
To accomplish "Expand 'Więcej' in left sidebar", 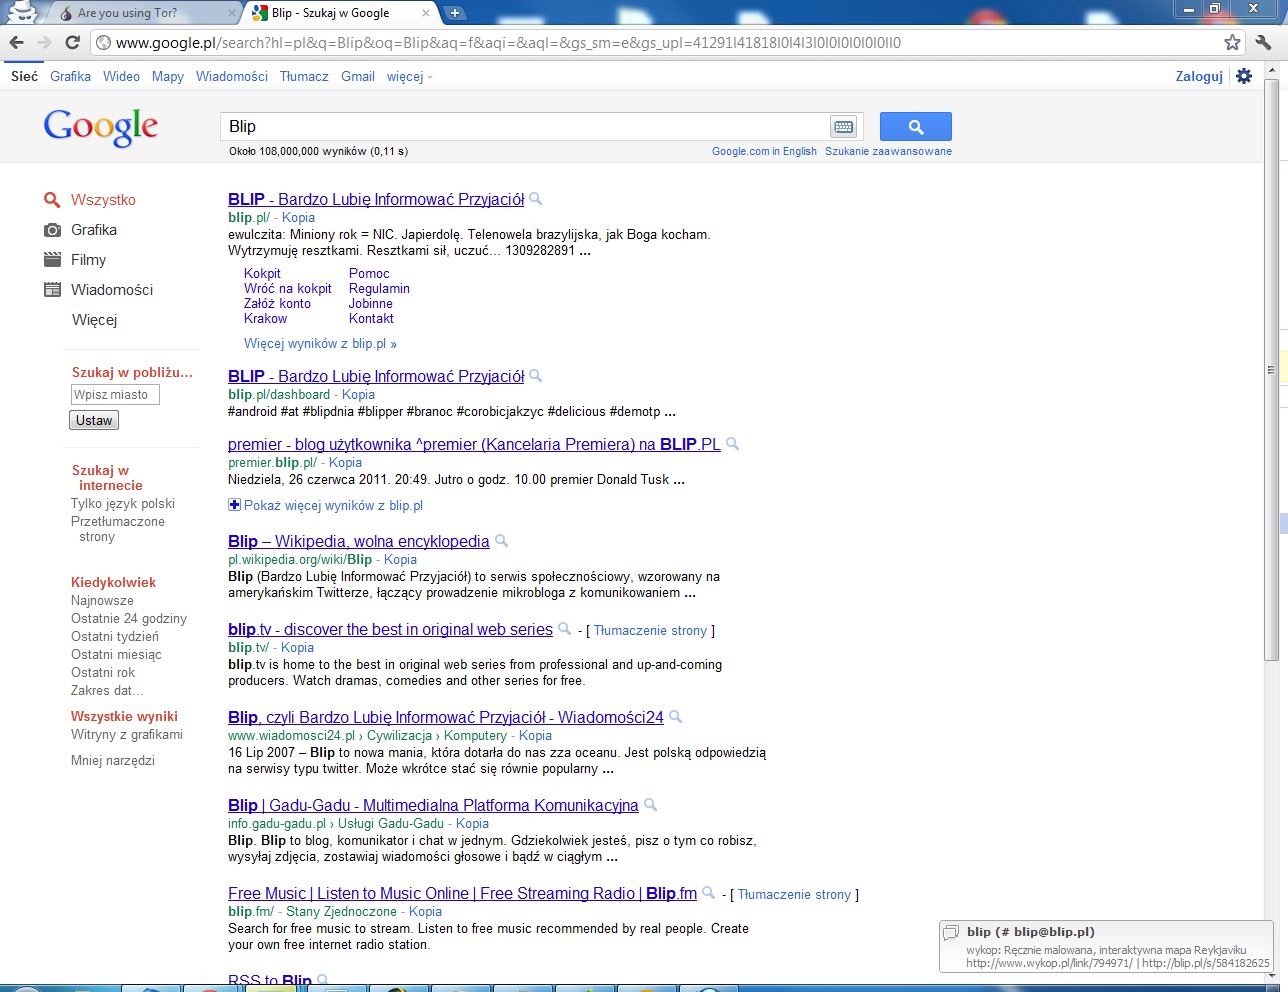I will 95,320.
